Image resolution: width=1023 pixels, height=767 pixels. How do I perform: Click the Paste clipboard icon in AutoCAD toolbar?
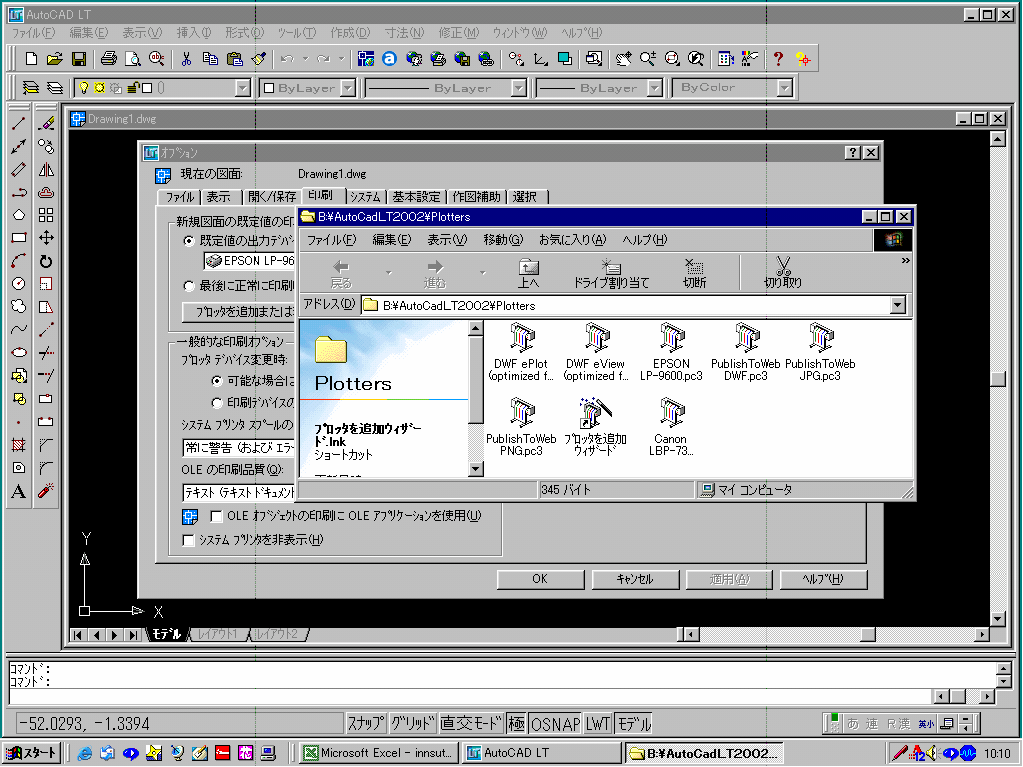click(234, 59)
